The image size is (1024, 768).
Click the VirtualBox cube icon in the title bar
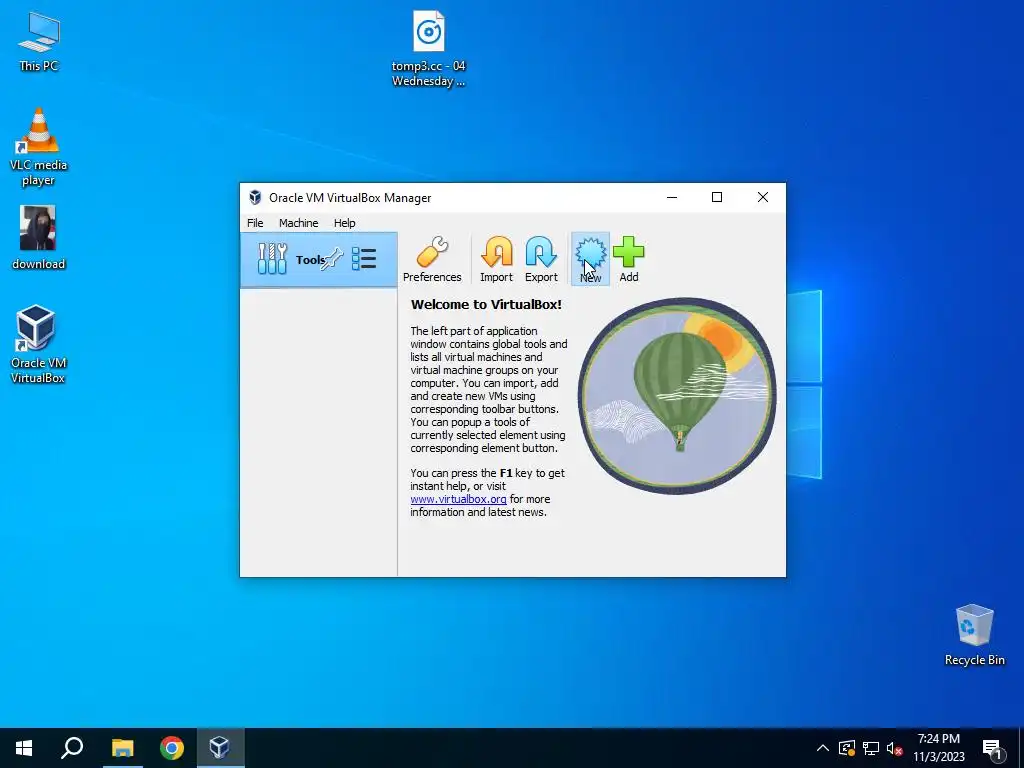click(255, 197)
